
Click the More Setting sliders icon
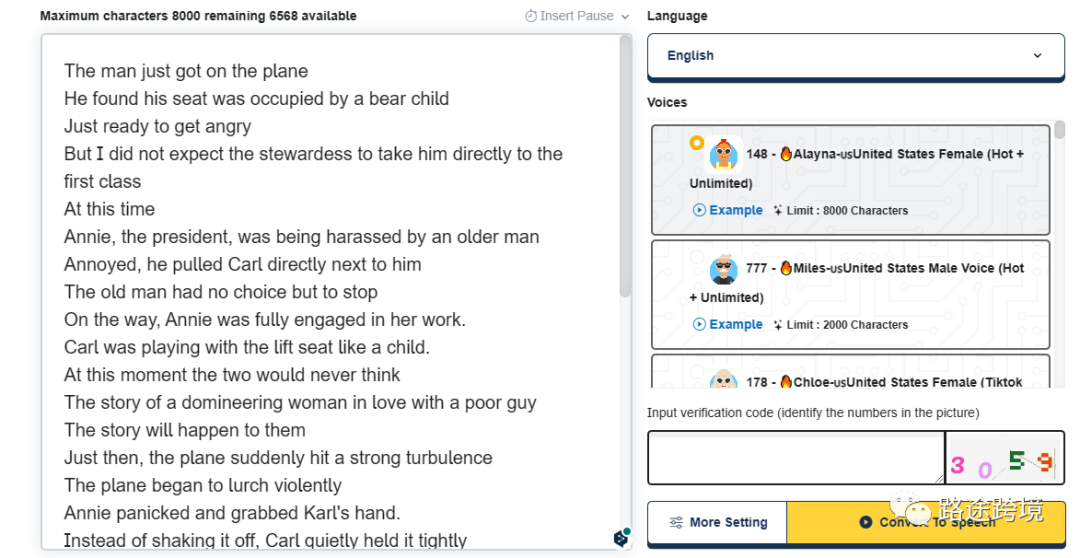(676, 522)
